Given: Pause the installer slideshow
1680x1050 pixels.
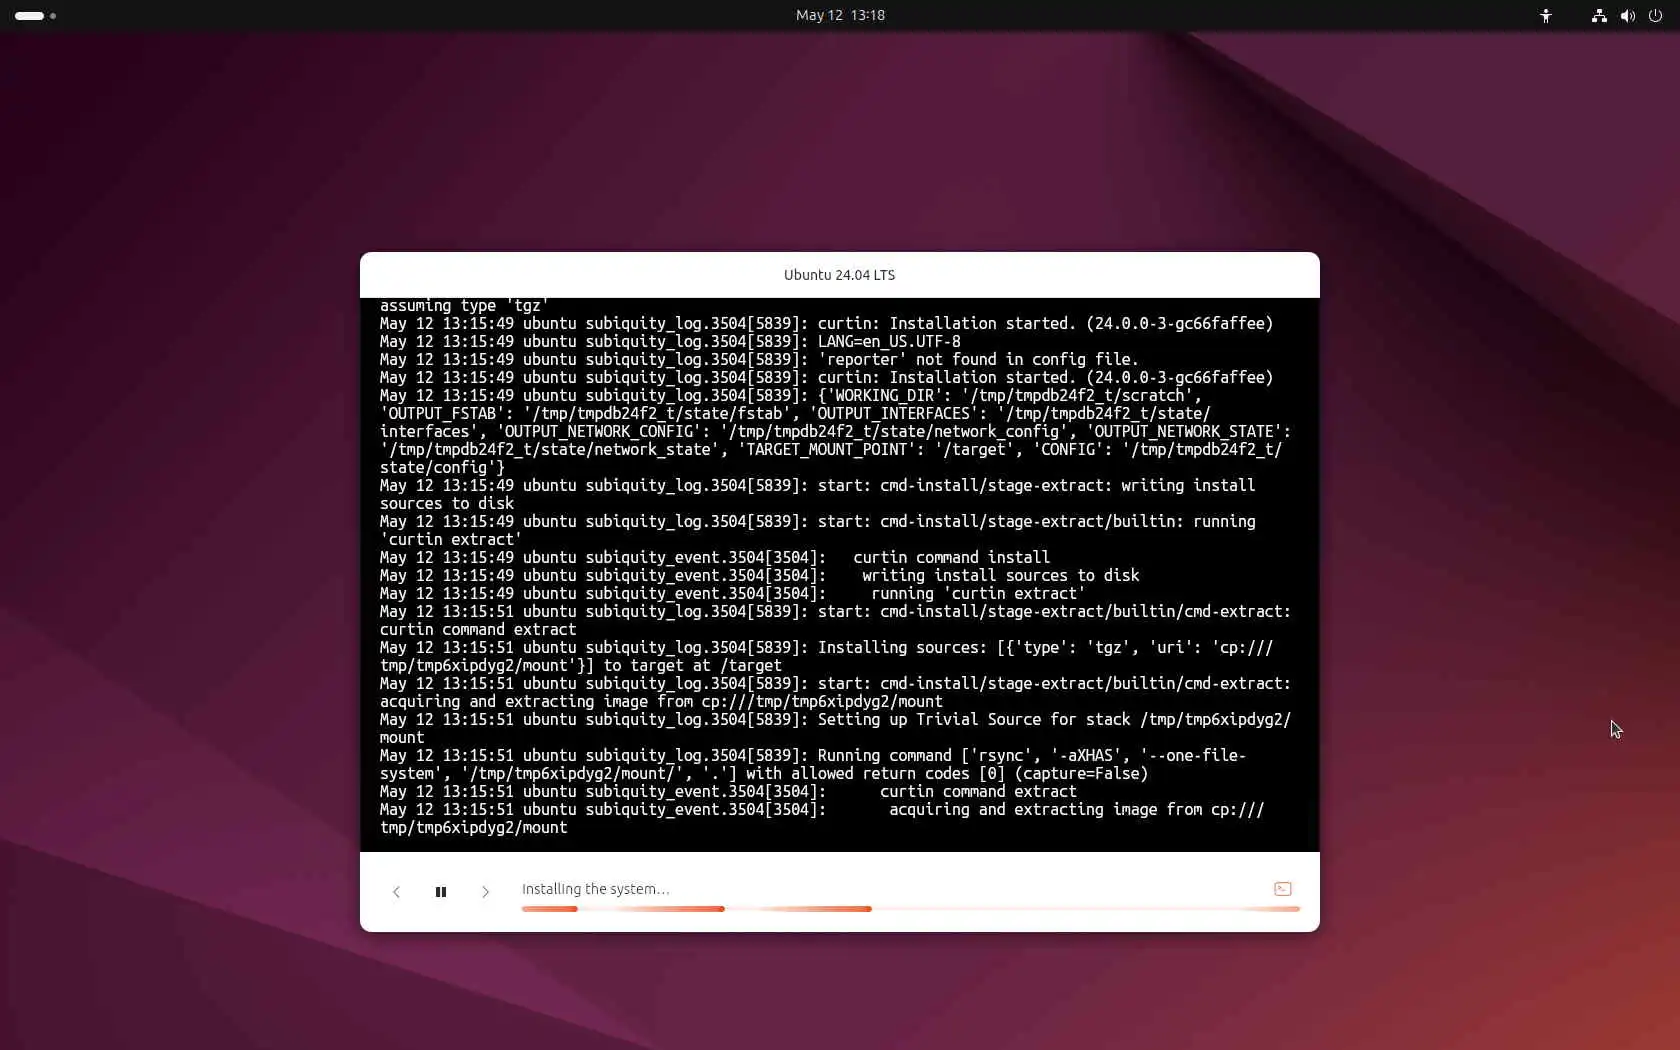Looking at the screenshot, I should click(x=440, y=892).
